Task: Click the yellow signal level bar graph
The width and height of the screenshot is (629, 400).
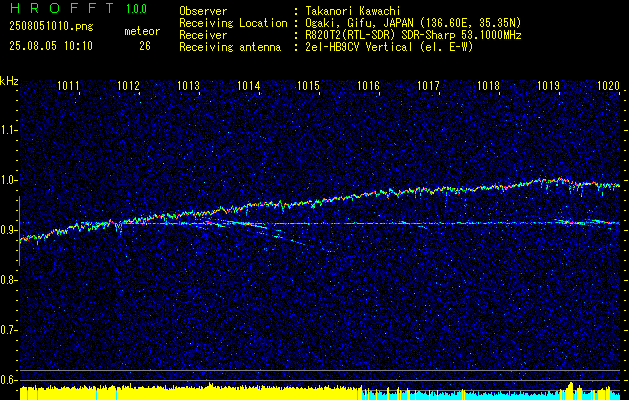Action: tap(191, 392)
